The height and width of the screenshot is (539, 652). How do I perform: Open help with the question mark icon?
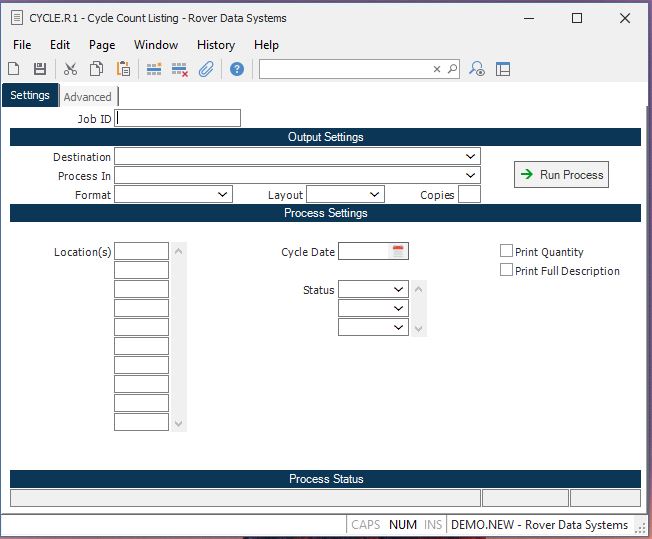point(237,69)
